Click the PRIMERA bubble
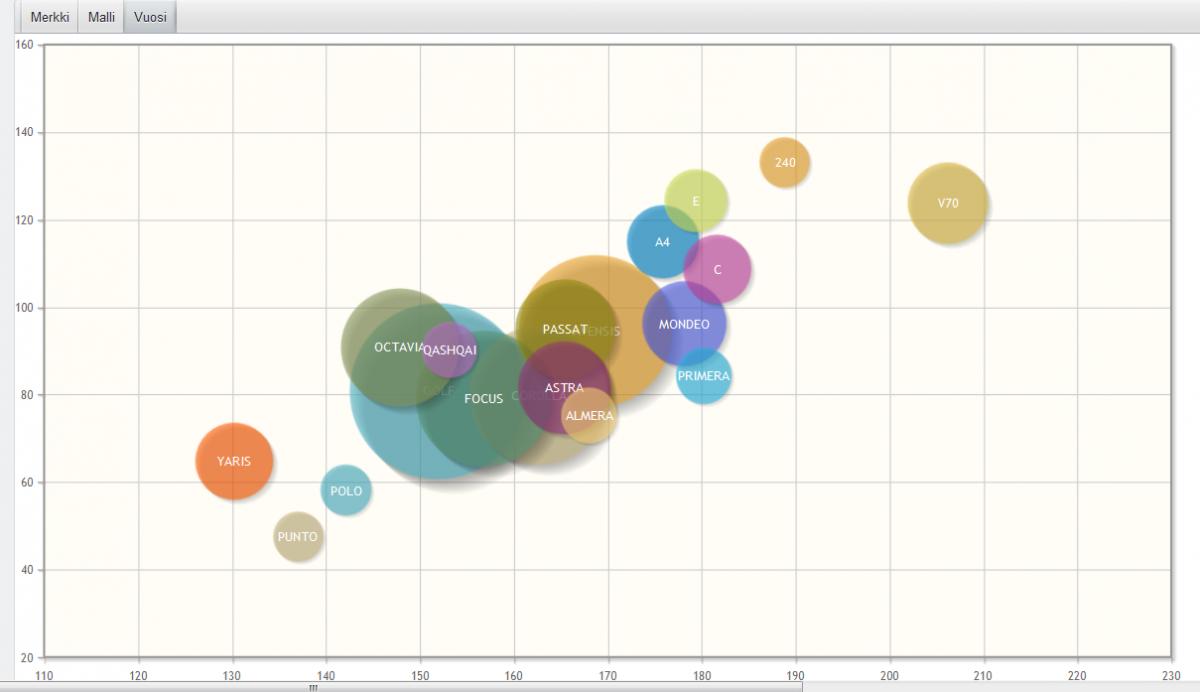1200x692 pixels. pos(704,376)
